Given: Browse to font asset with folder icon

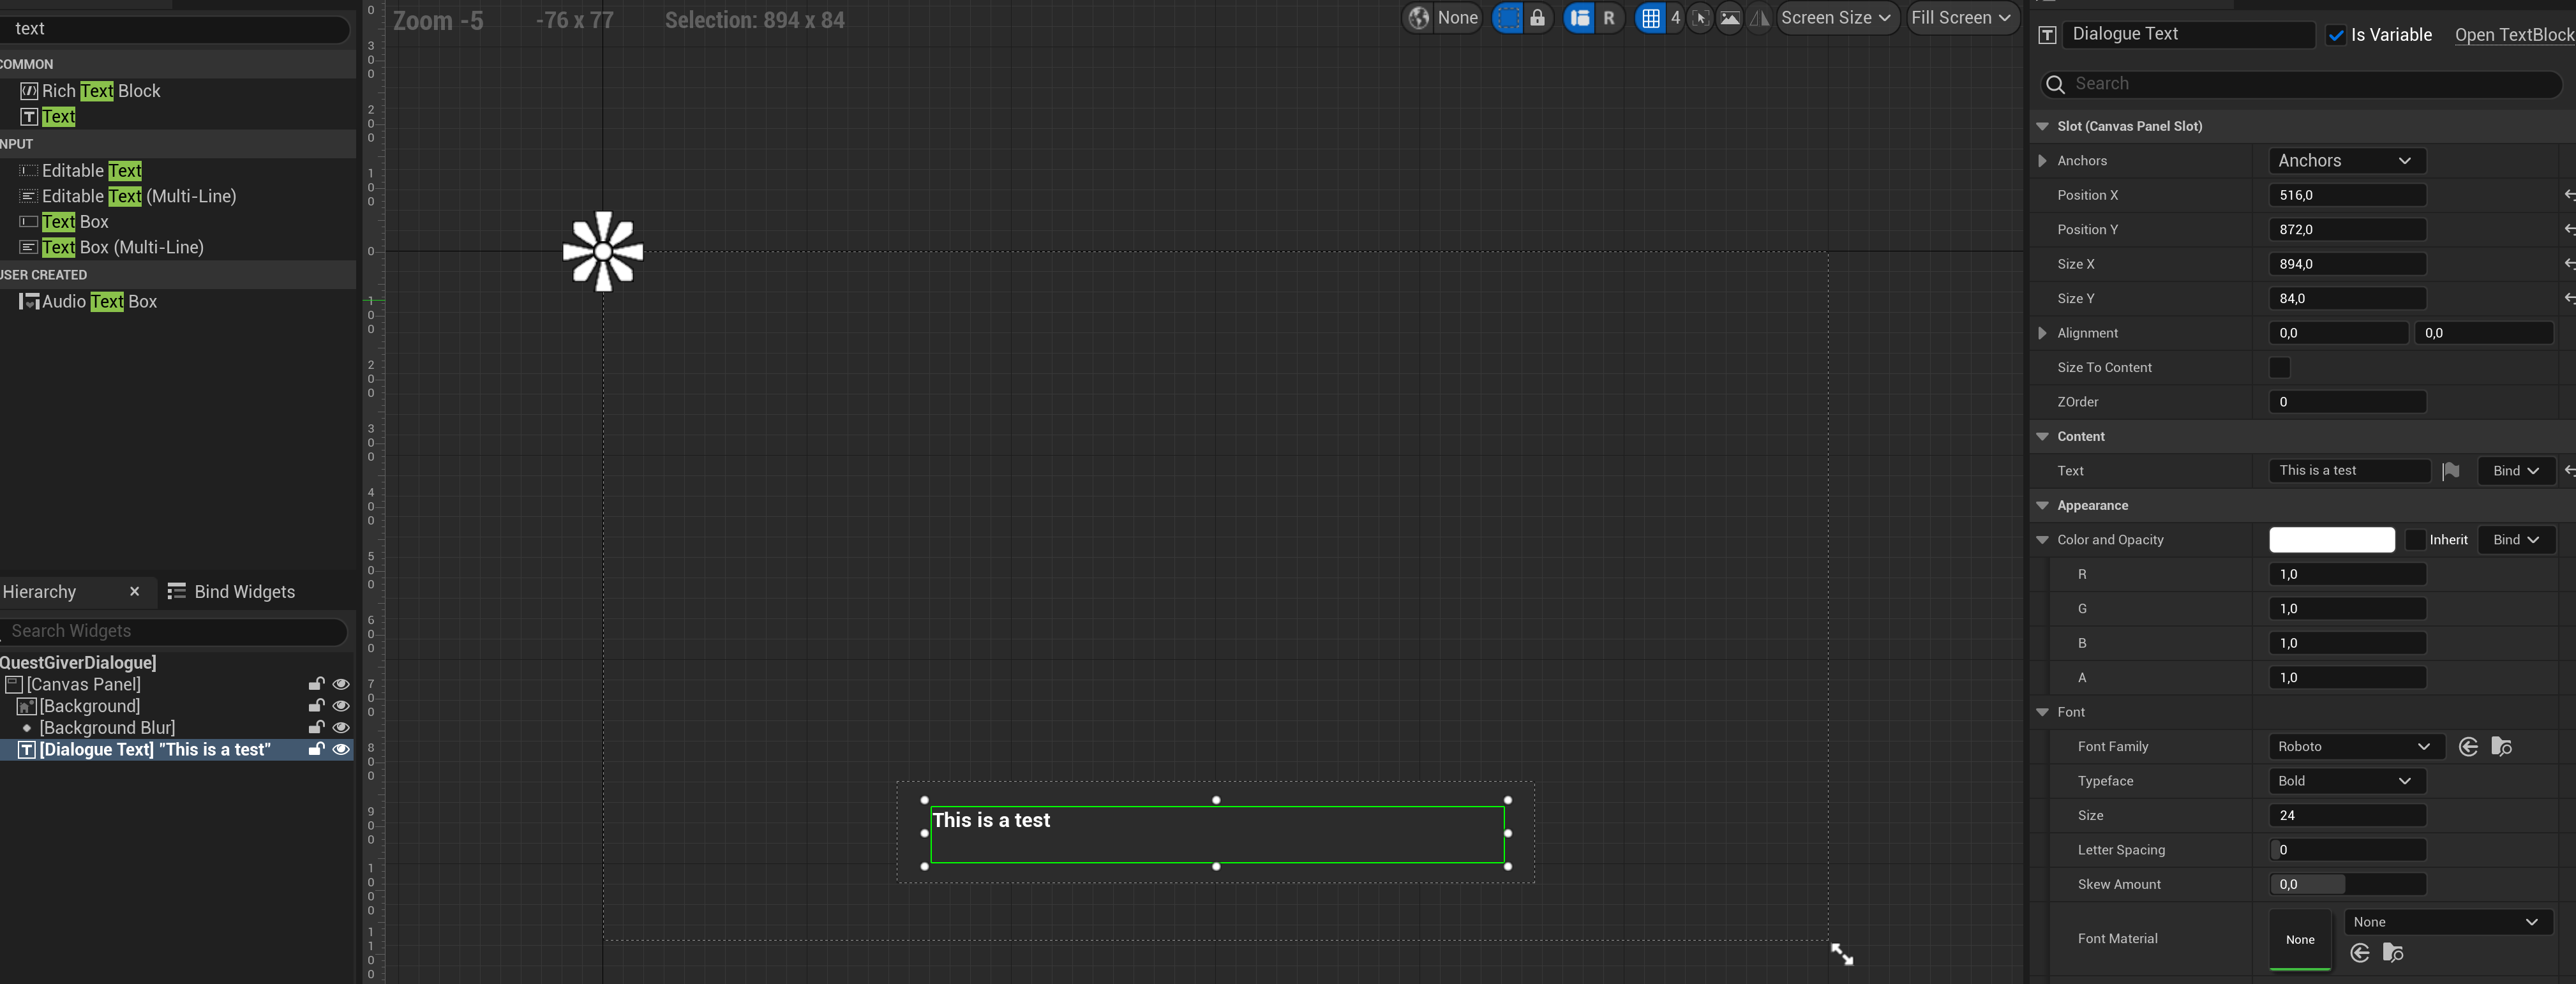Looking at the screenshot, I should tap(2501, 747).
